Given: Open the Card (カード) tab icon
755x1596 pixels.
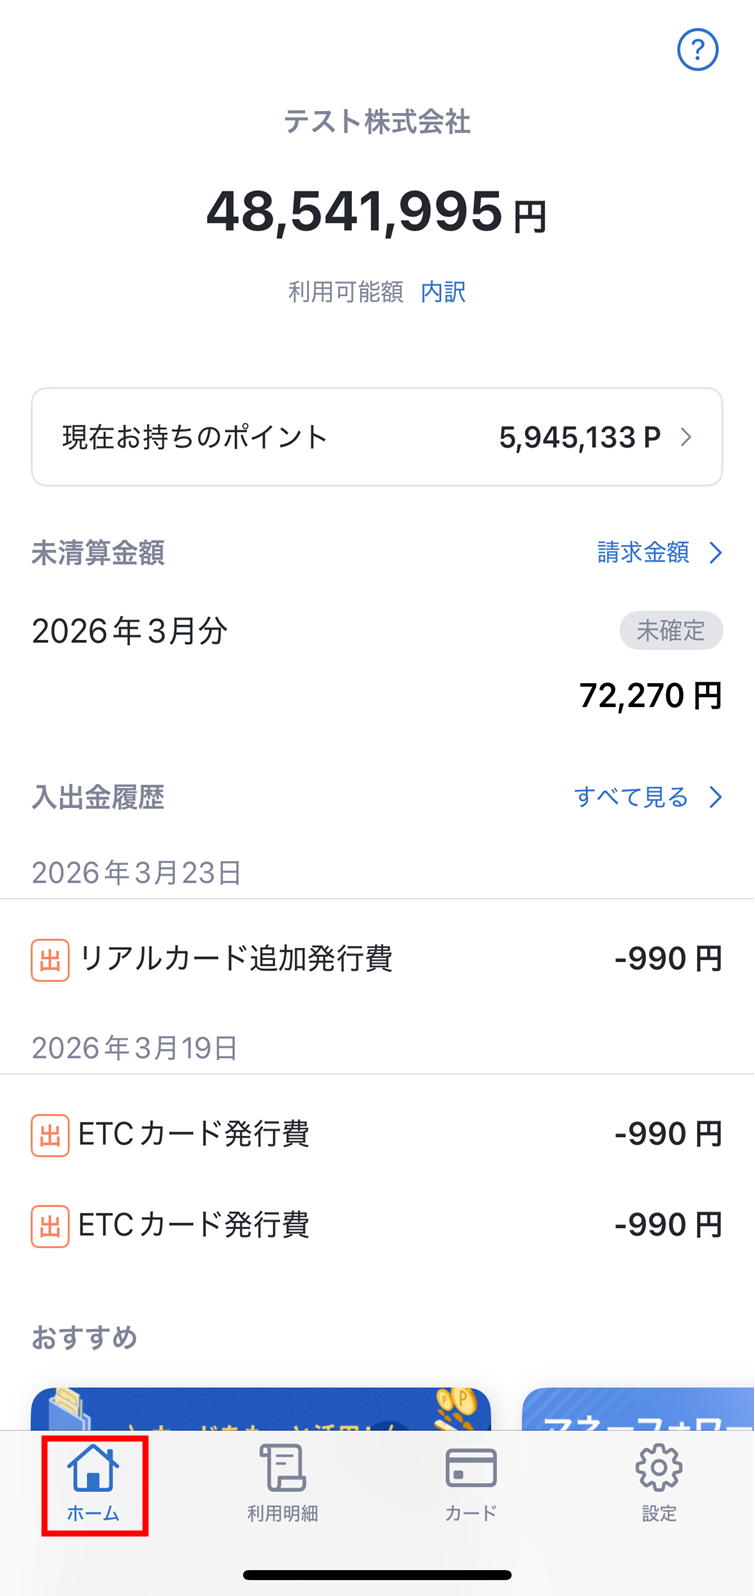Looking at the screenshot, I should (471, 1468).
